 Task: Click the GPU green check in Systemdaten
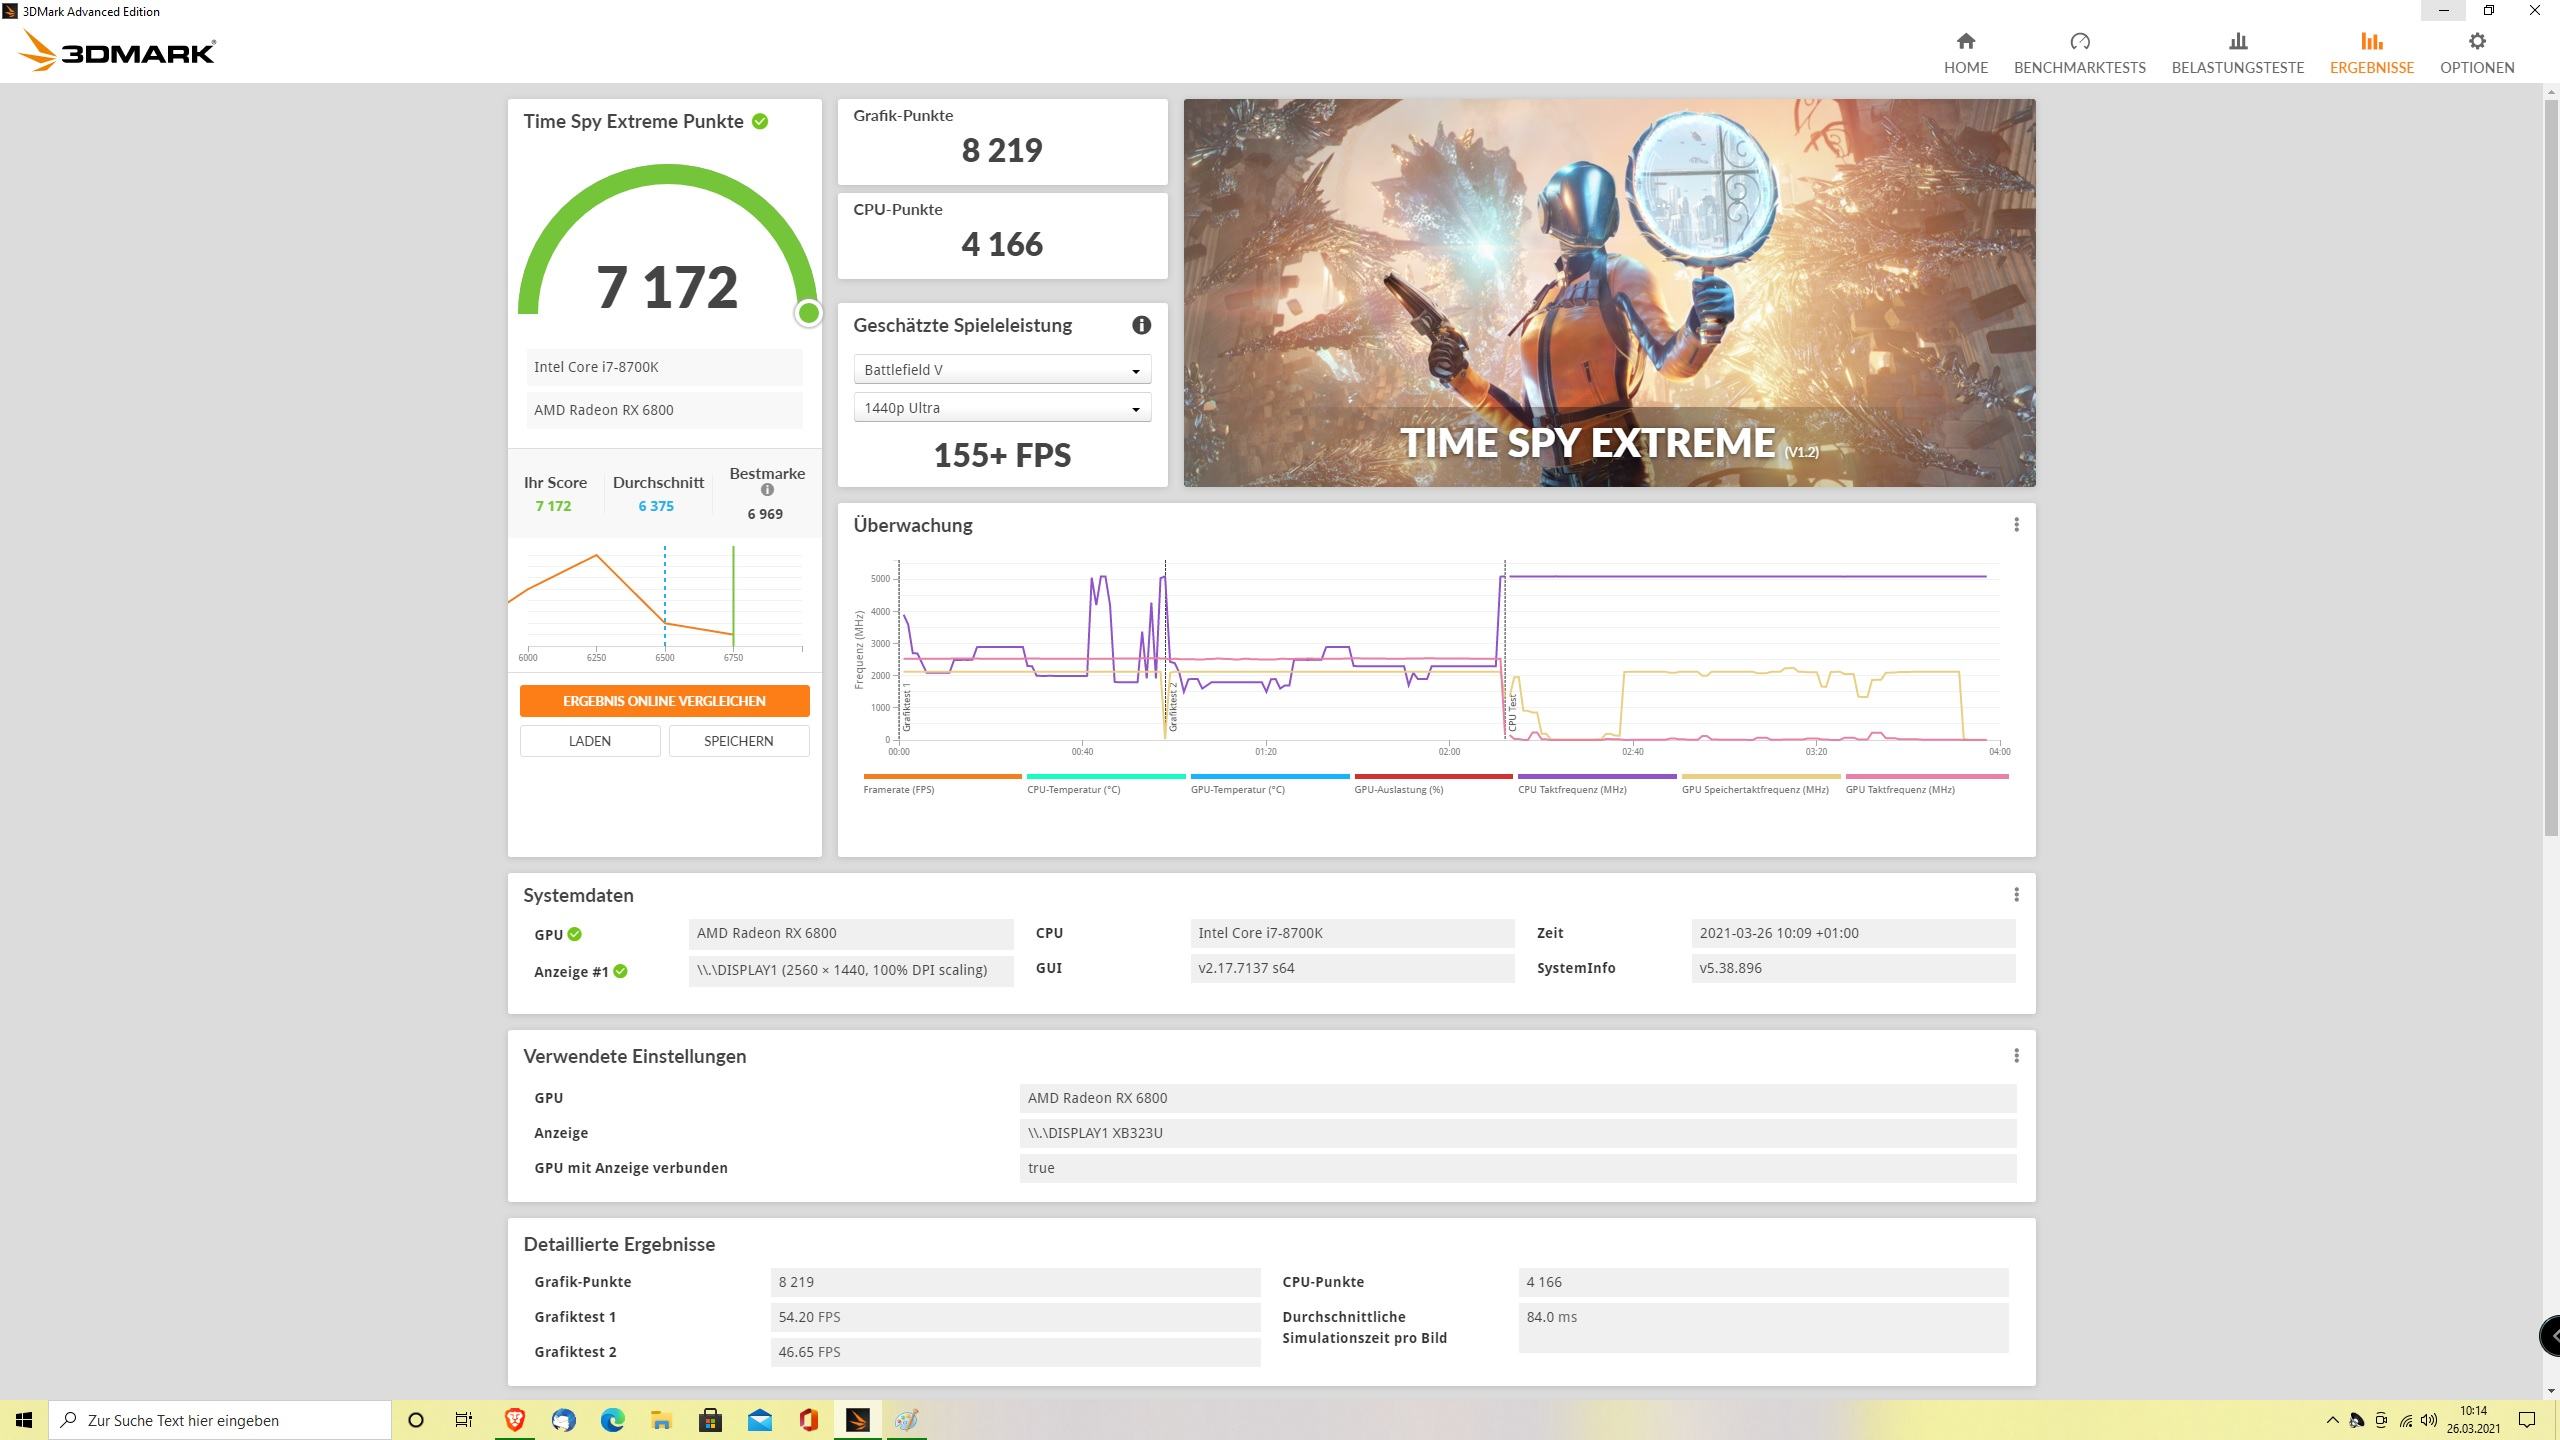(x=574, y=934)
